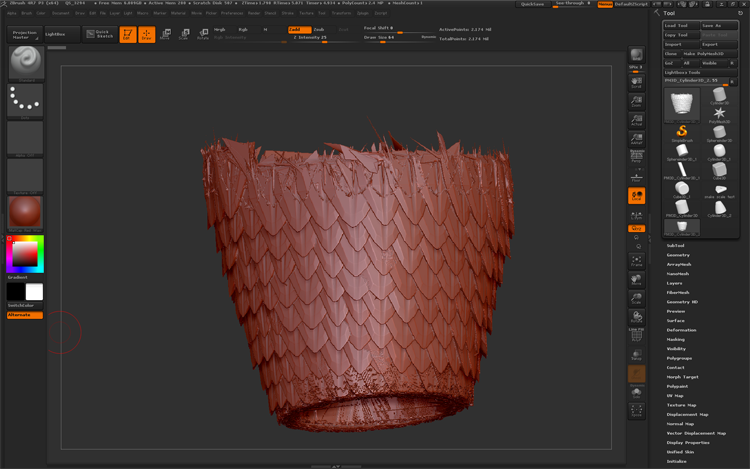
Task: Click the Save As button
Action: coord(719,25)
